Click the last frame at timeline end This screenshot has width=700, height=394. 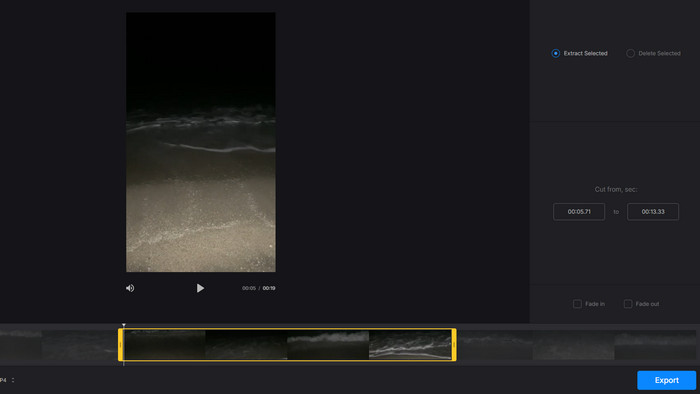(x=655, y=345)
